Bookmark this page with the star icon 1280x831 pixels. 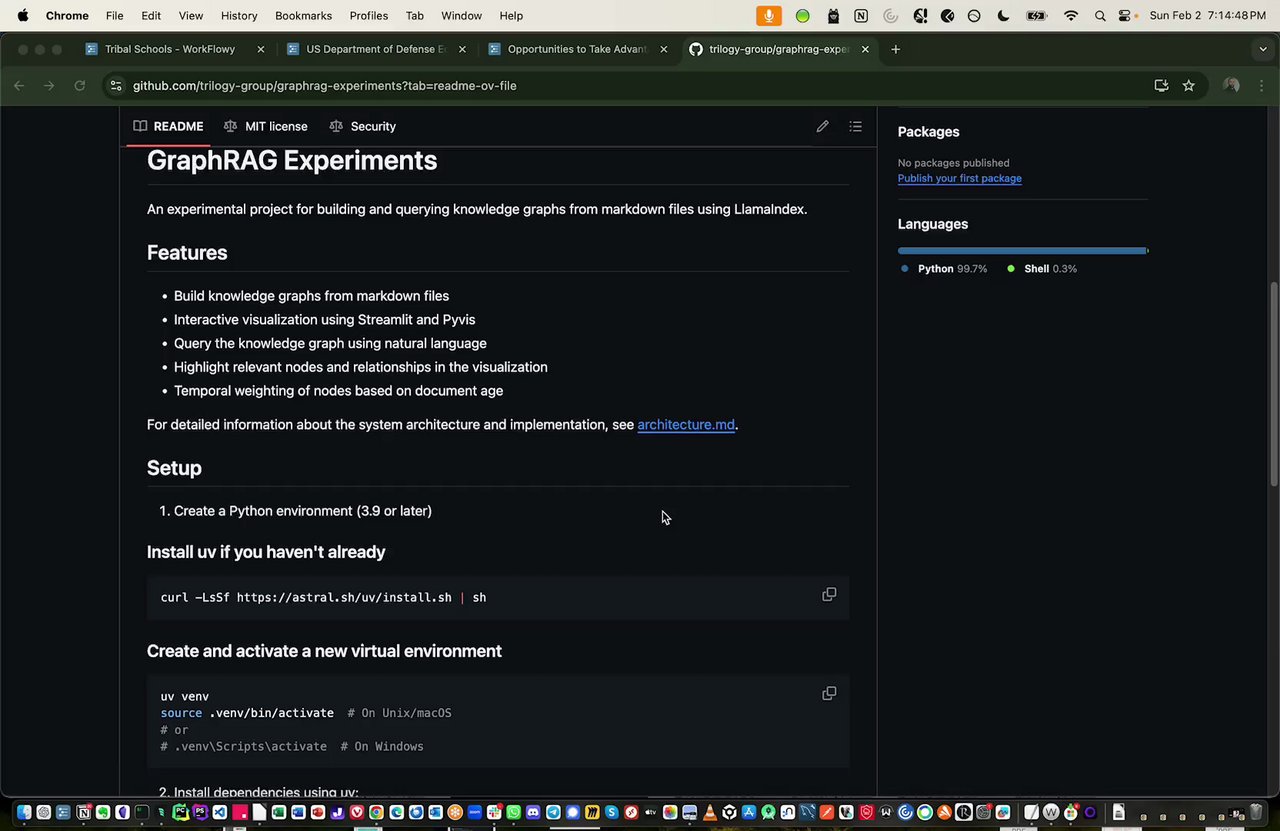point(1188,86)
